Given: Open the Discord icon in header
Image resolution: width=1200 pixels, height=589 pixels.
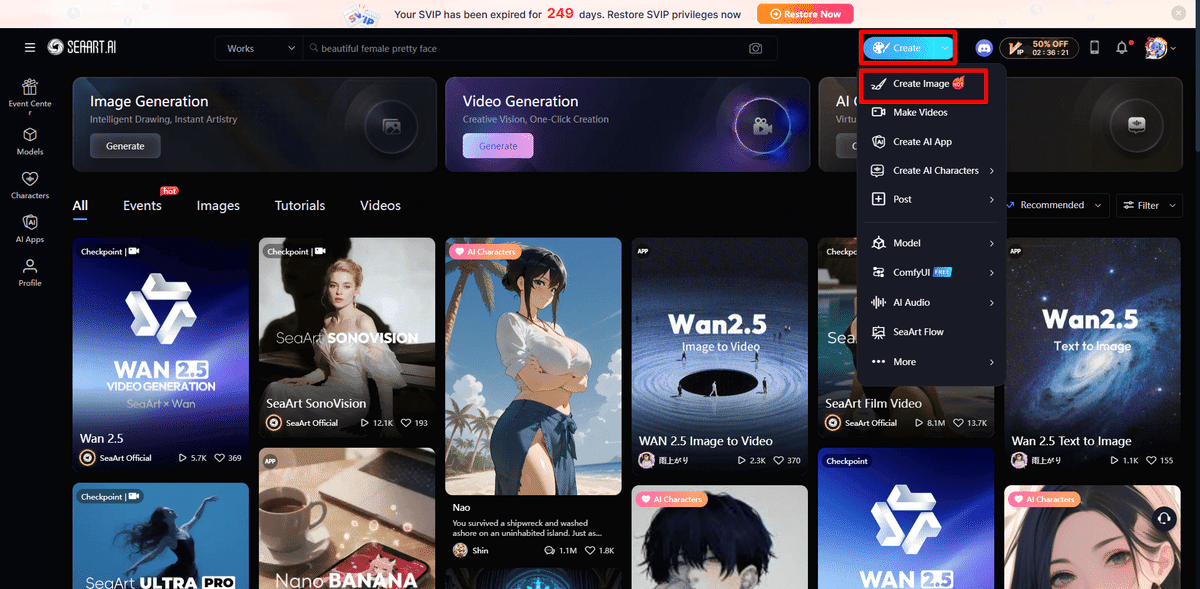Looking at the screenshot, I should point(983,48).
